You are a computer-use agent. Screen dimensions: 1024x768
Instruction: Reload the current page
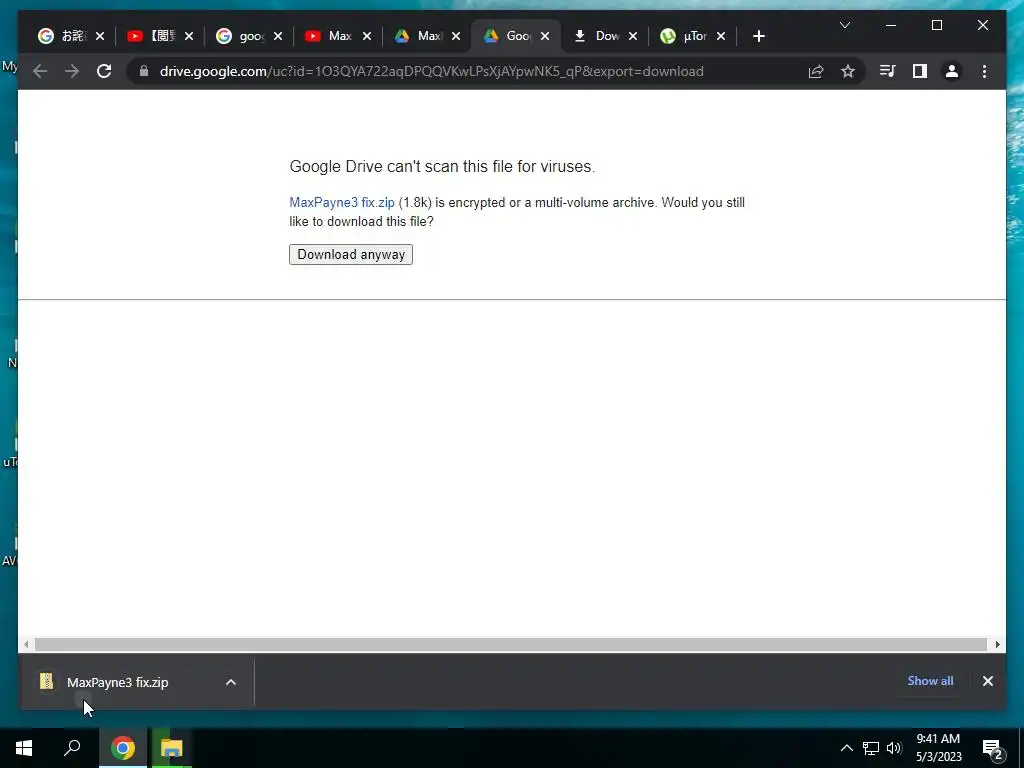click(104, 71)
